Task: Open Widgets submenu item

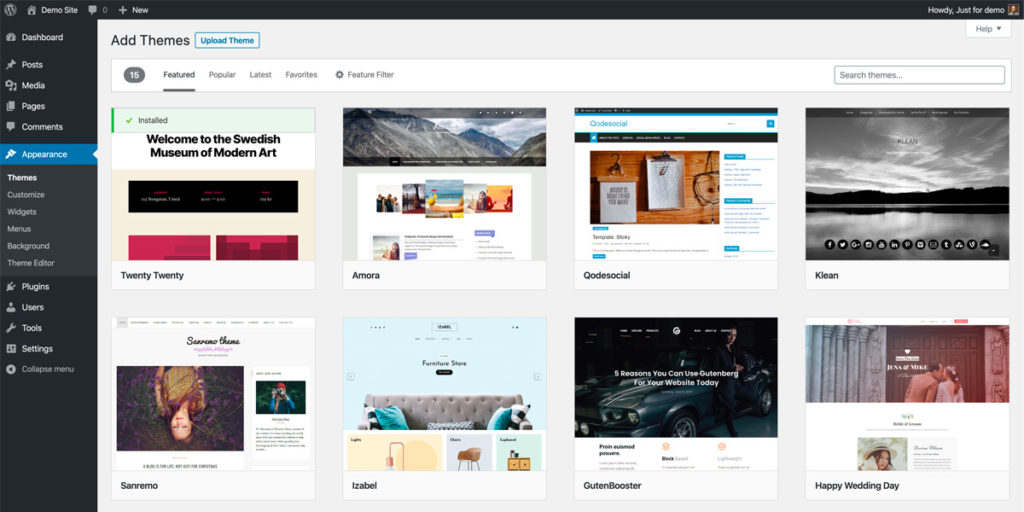Action: coord(22,212)
